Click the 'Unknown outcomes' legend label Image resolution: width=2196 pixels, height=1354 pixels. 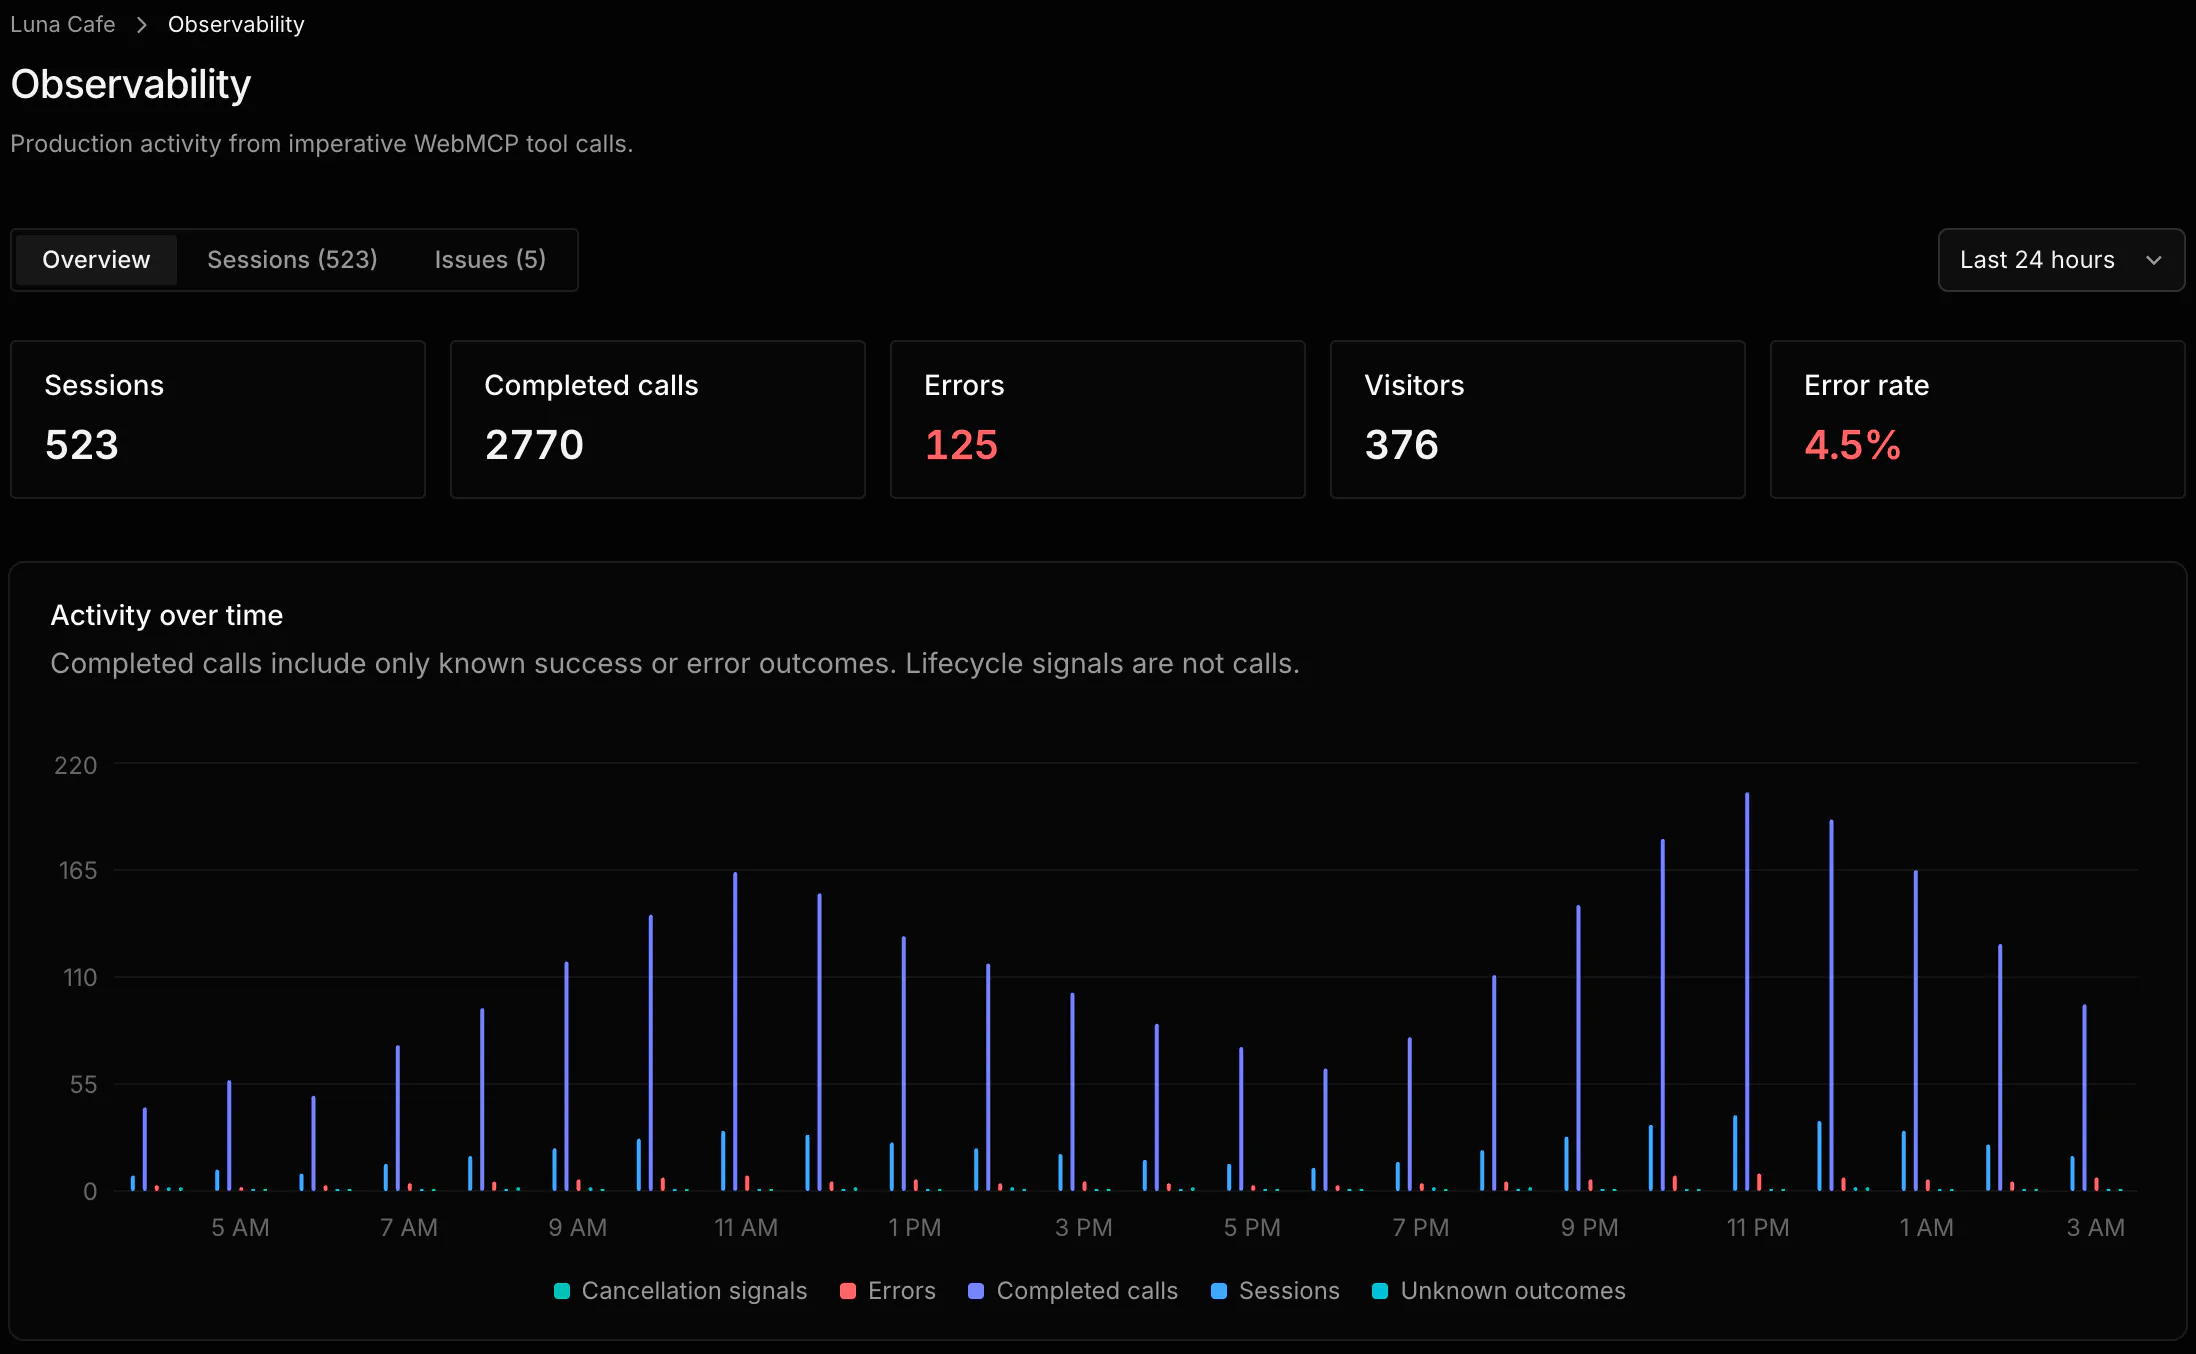[x=1513, y=1291]
